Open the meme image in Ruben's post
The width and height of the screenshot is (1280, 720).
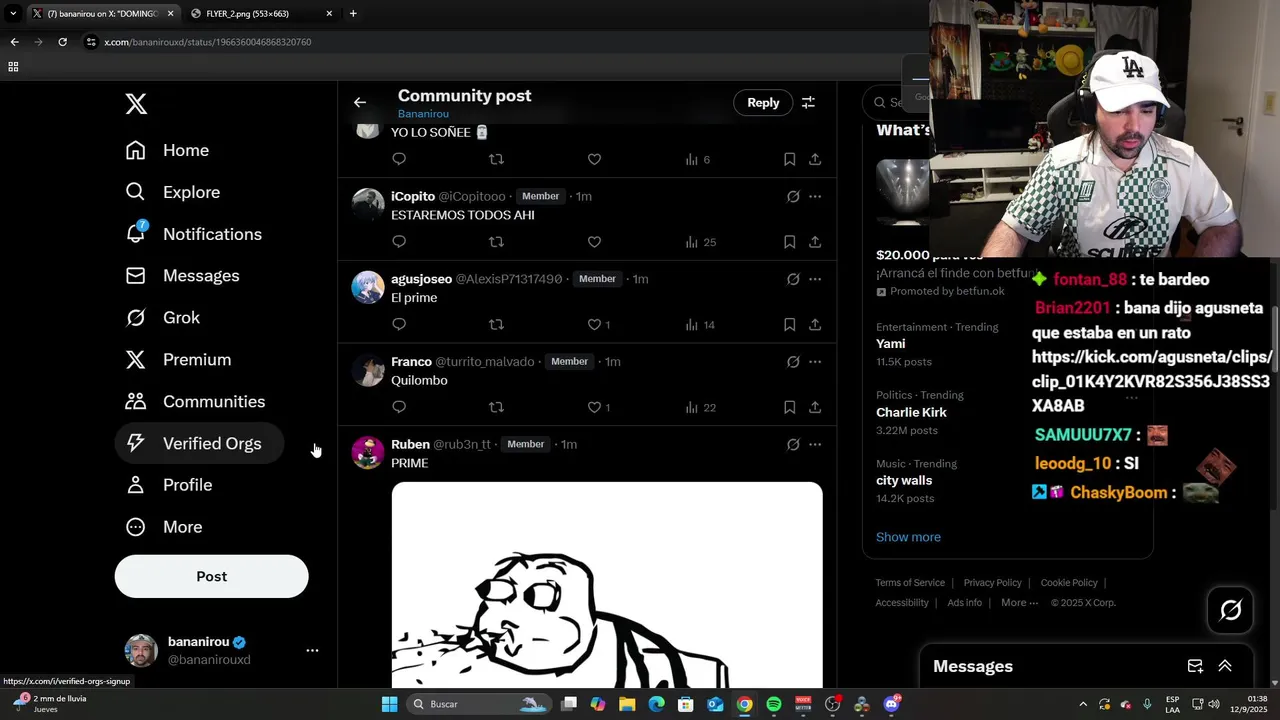607,585
